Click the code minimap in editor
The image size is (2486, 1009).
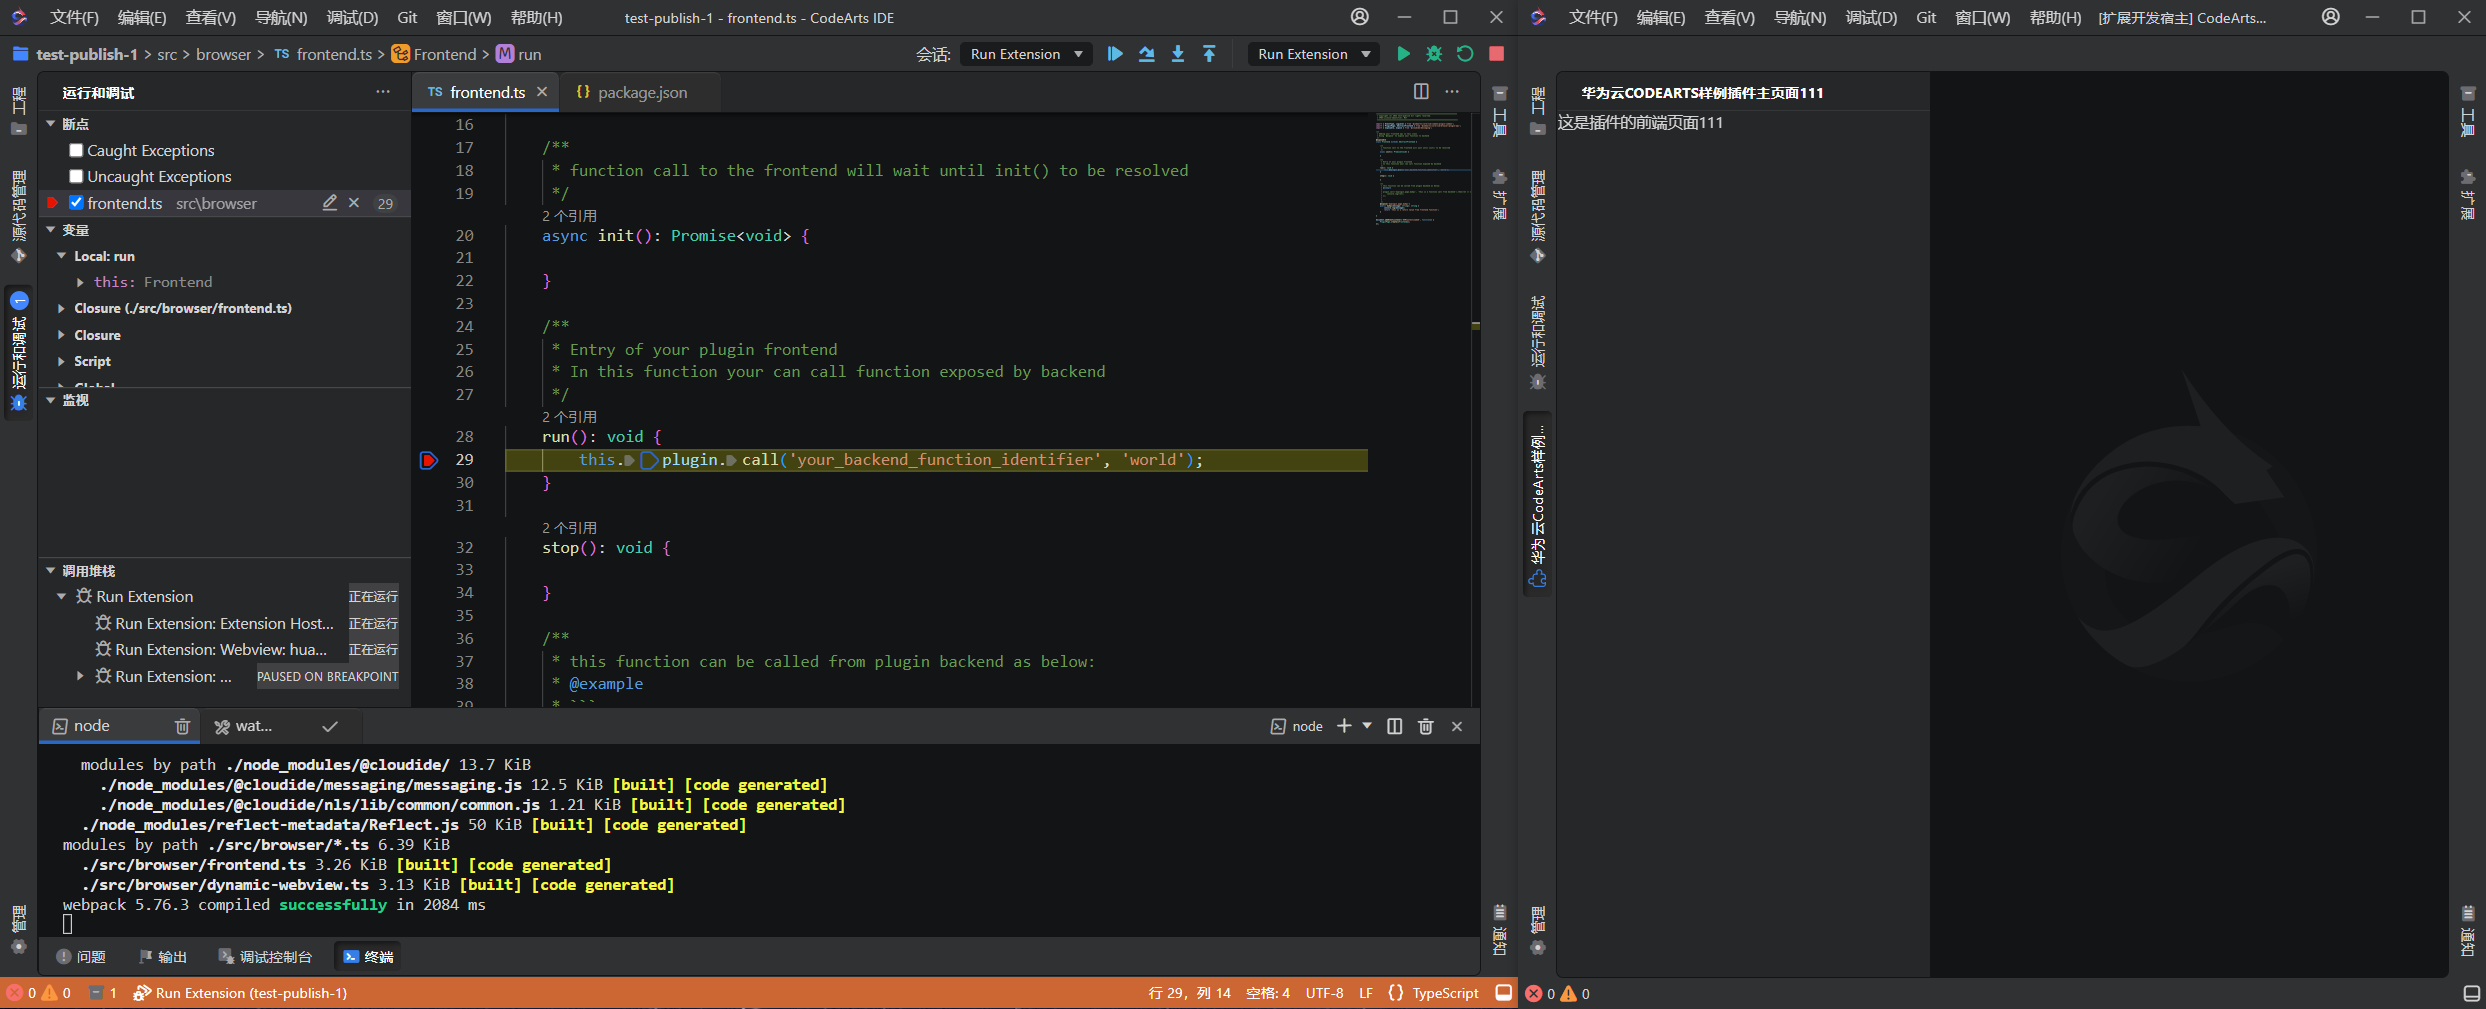tap(1422, 170)
